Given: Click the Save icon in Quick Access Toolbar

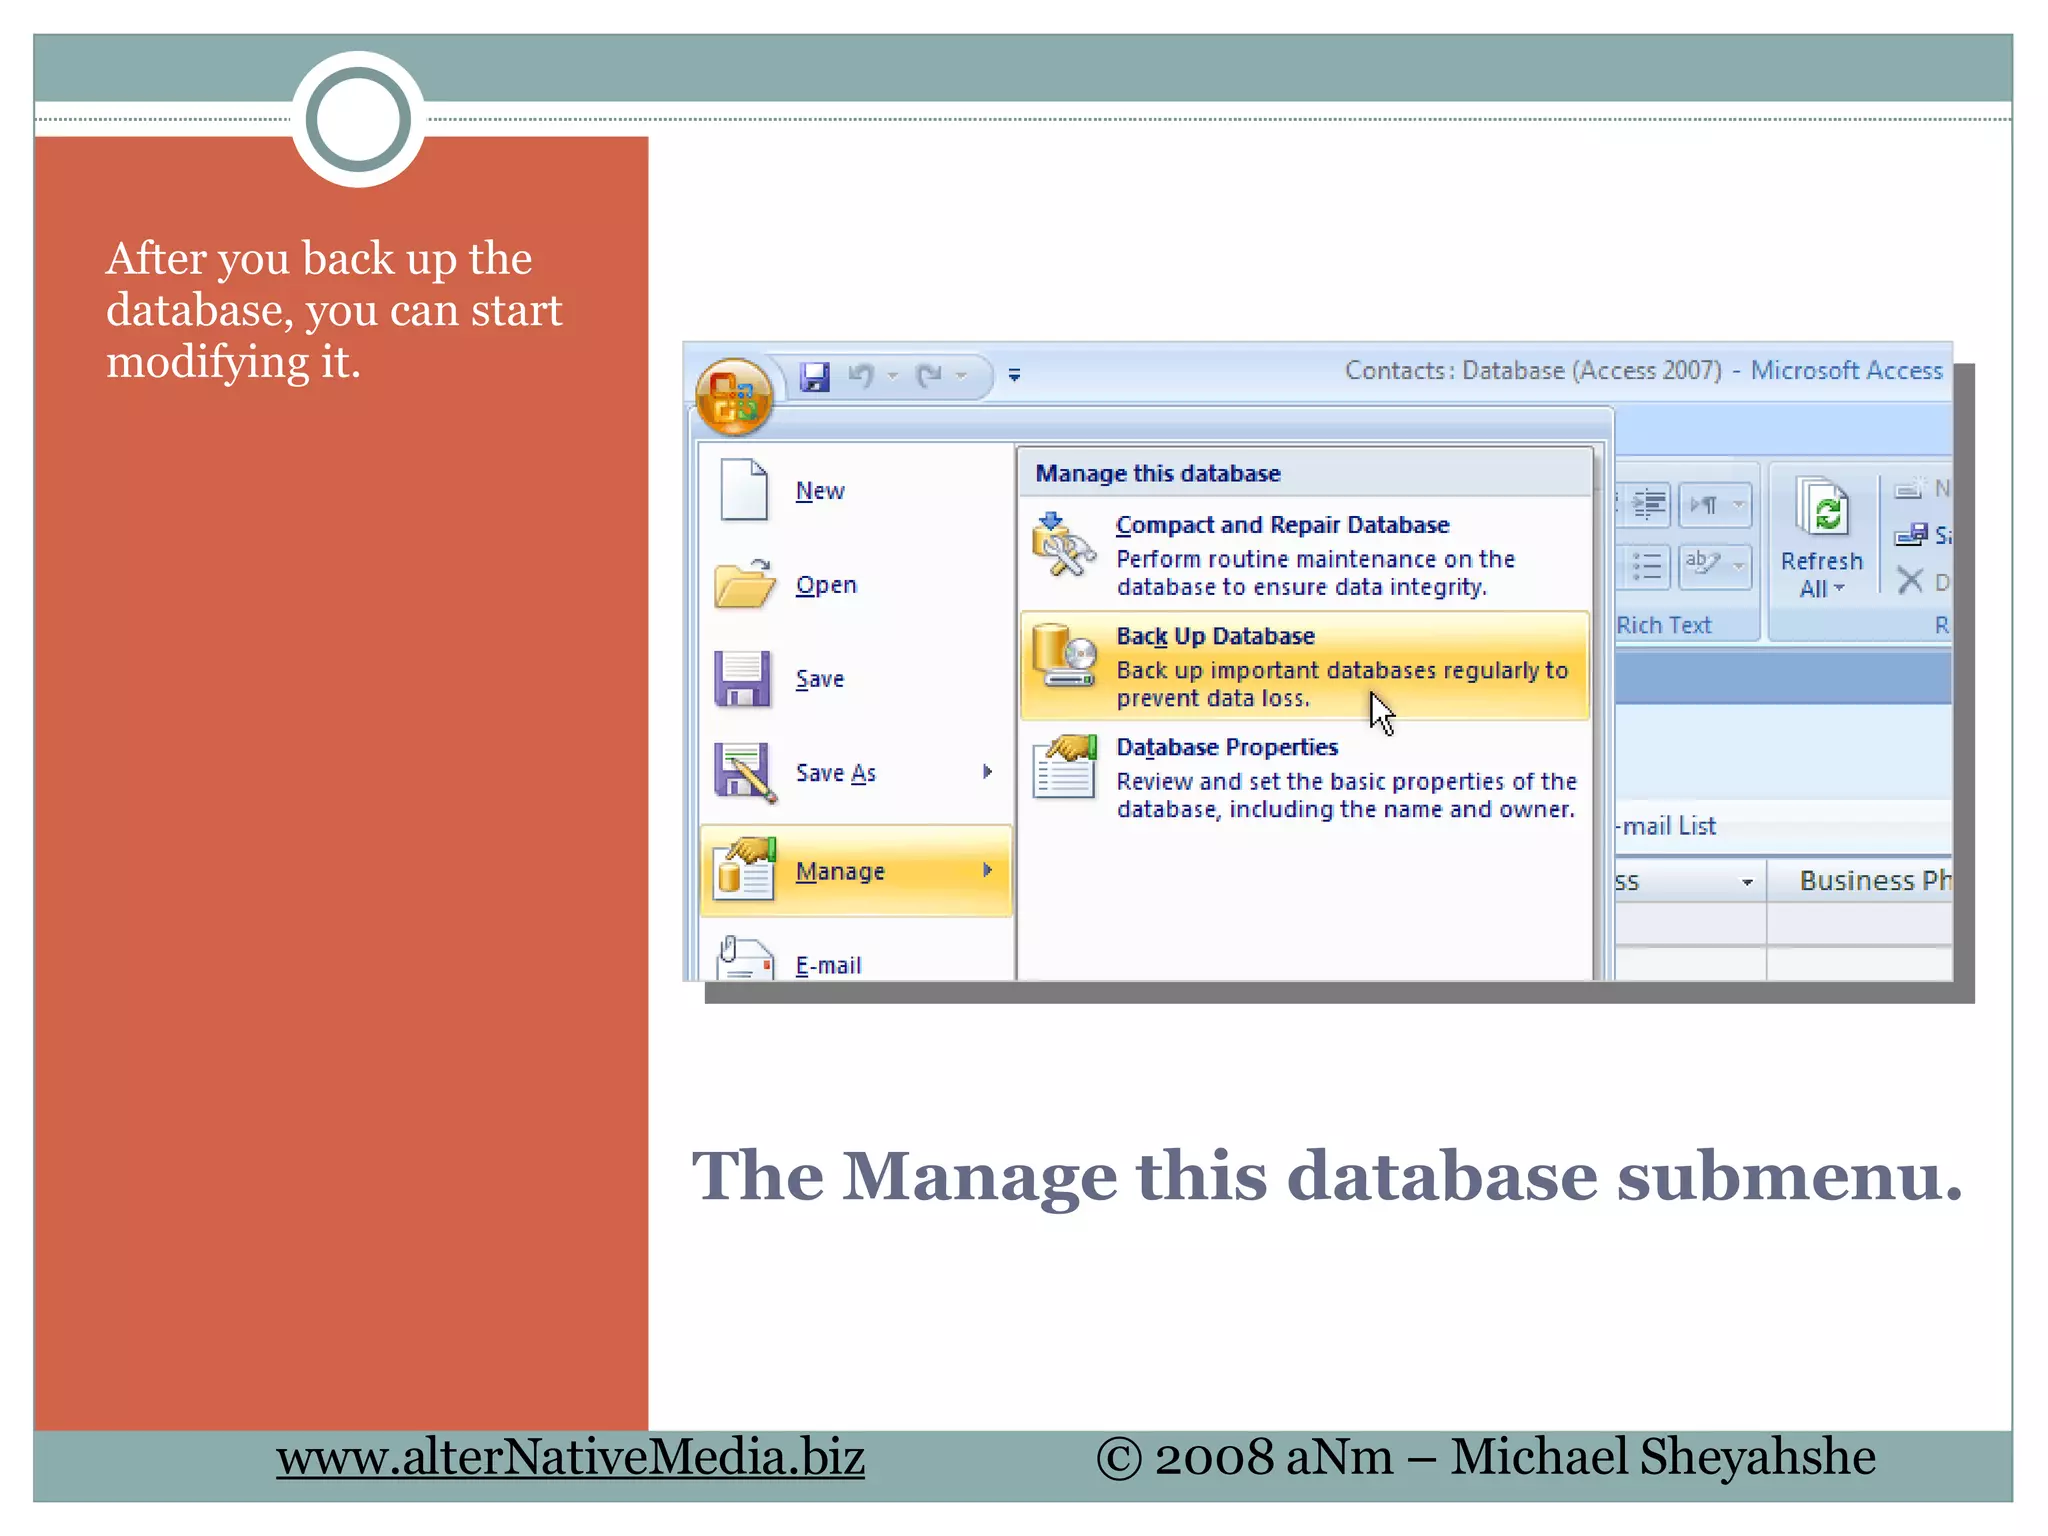Looking at the screenshot, I should tap(815, 376).
